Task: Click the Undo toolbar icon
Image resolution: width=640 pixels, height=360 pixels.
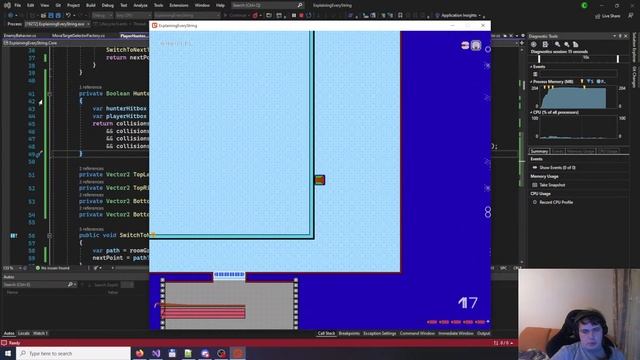Action: point(69,15)
